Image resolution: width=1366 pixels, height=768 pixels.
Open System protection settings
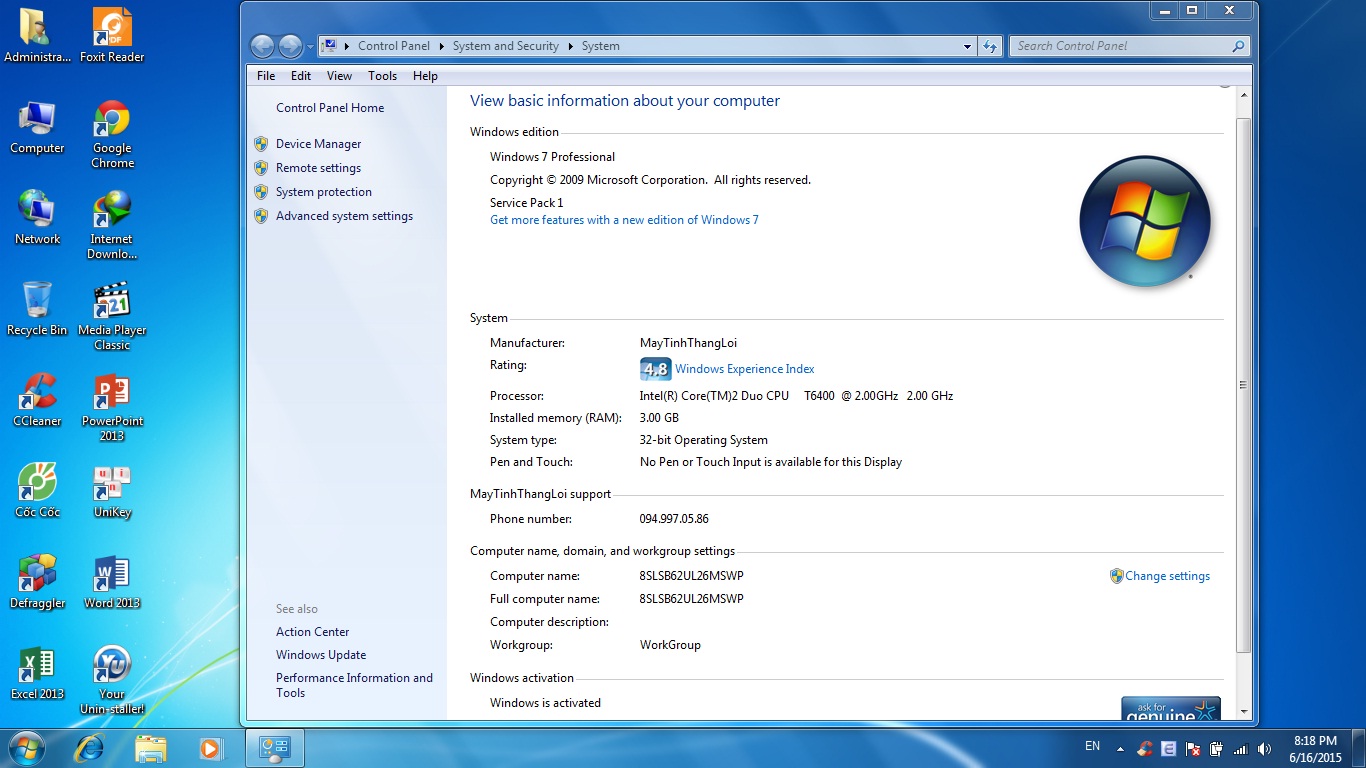323,191
